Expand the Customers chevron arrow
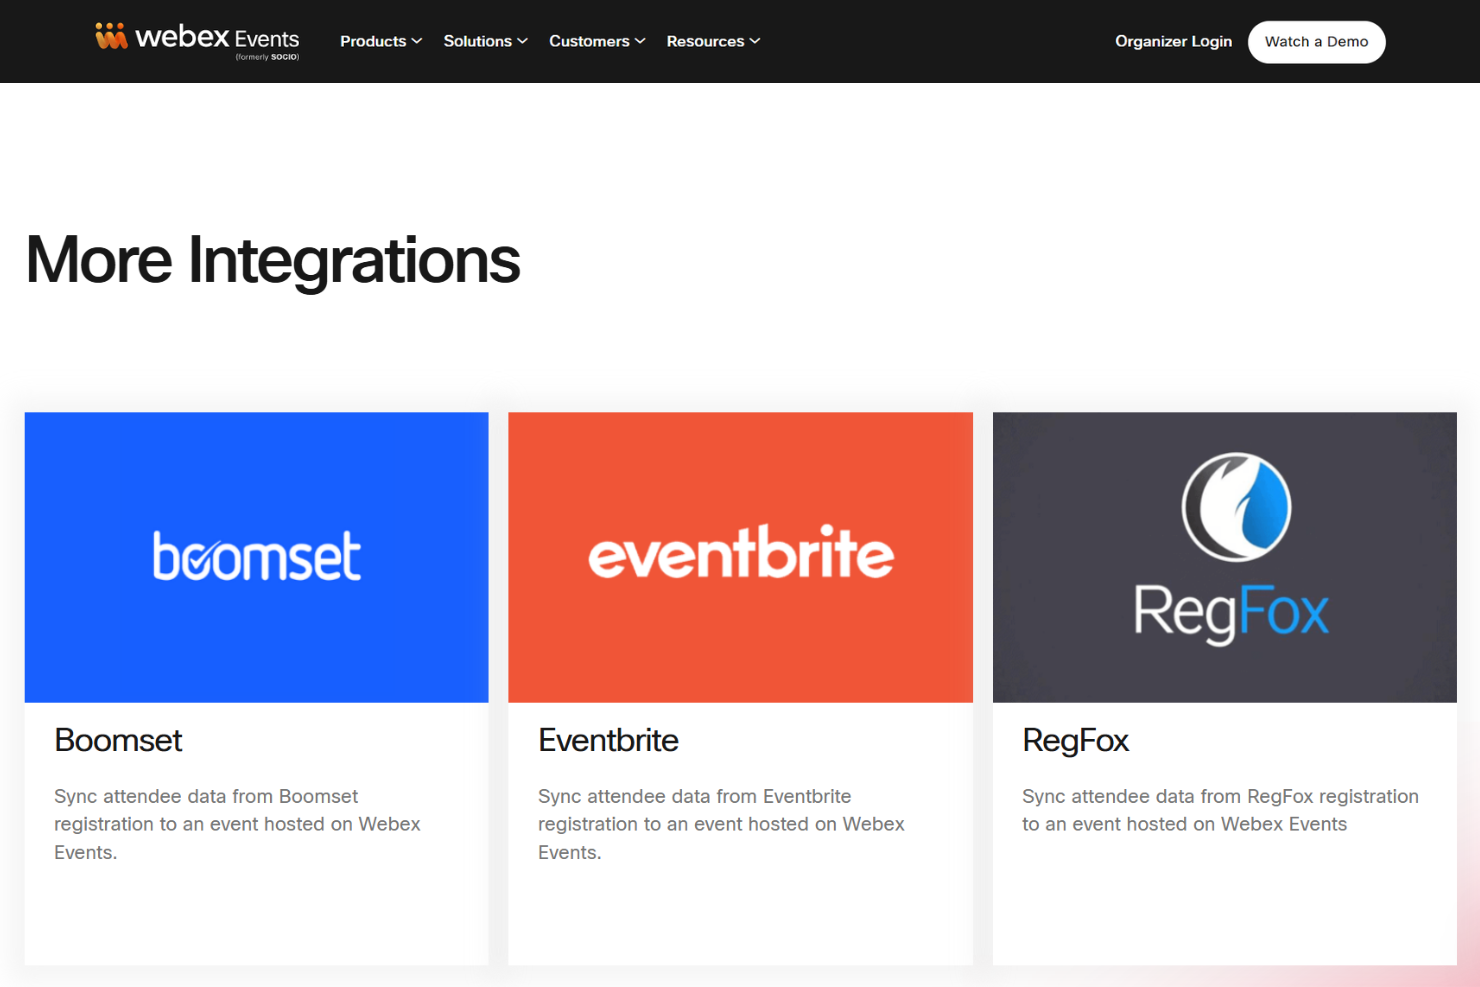The height and width of the screenshot is (987, 1480). point(640,41)
